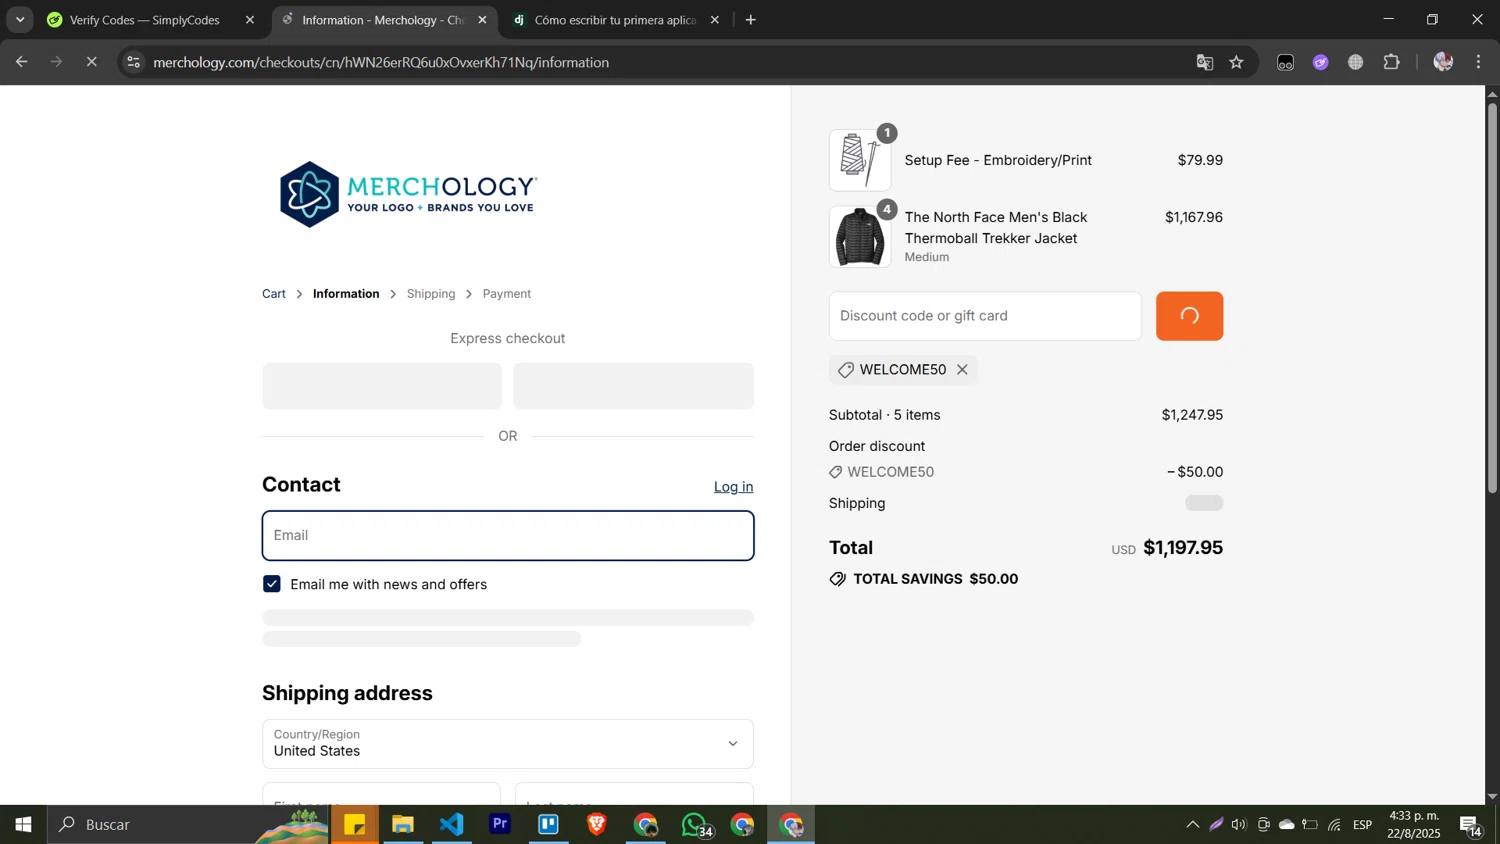Close the Verify Codes SimplyCodes tab
Screen dimensions: 1500x844
(x=250, y=20)
